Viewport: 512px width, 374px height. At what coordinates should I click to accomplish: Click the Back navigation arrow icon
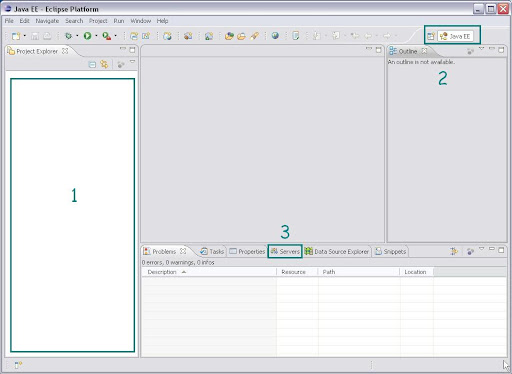(x=368, y=36)
